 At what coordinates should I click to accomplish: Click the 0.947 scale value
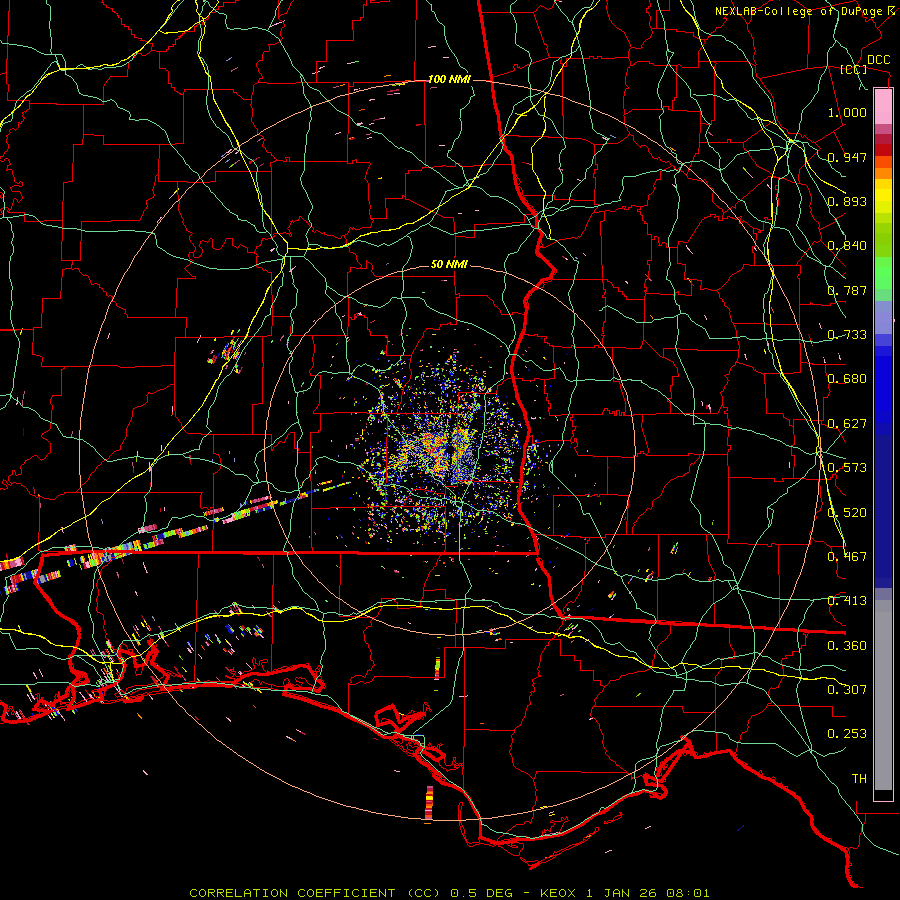point(847,157)
